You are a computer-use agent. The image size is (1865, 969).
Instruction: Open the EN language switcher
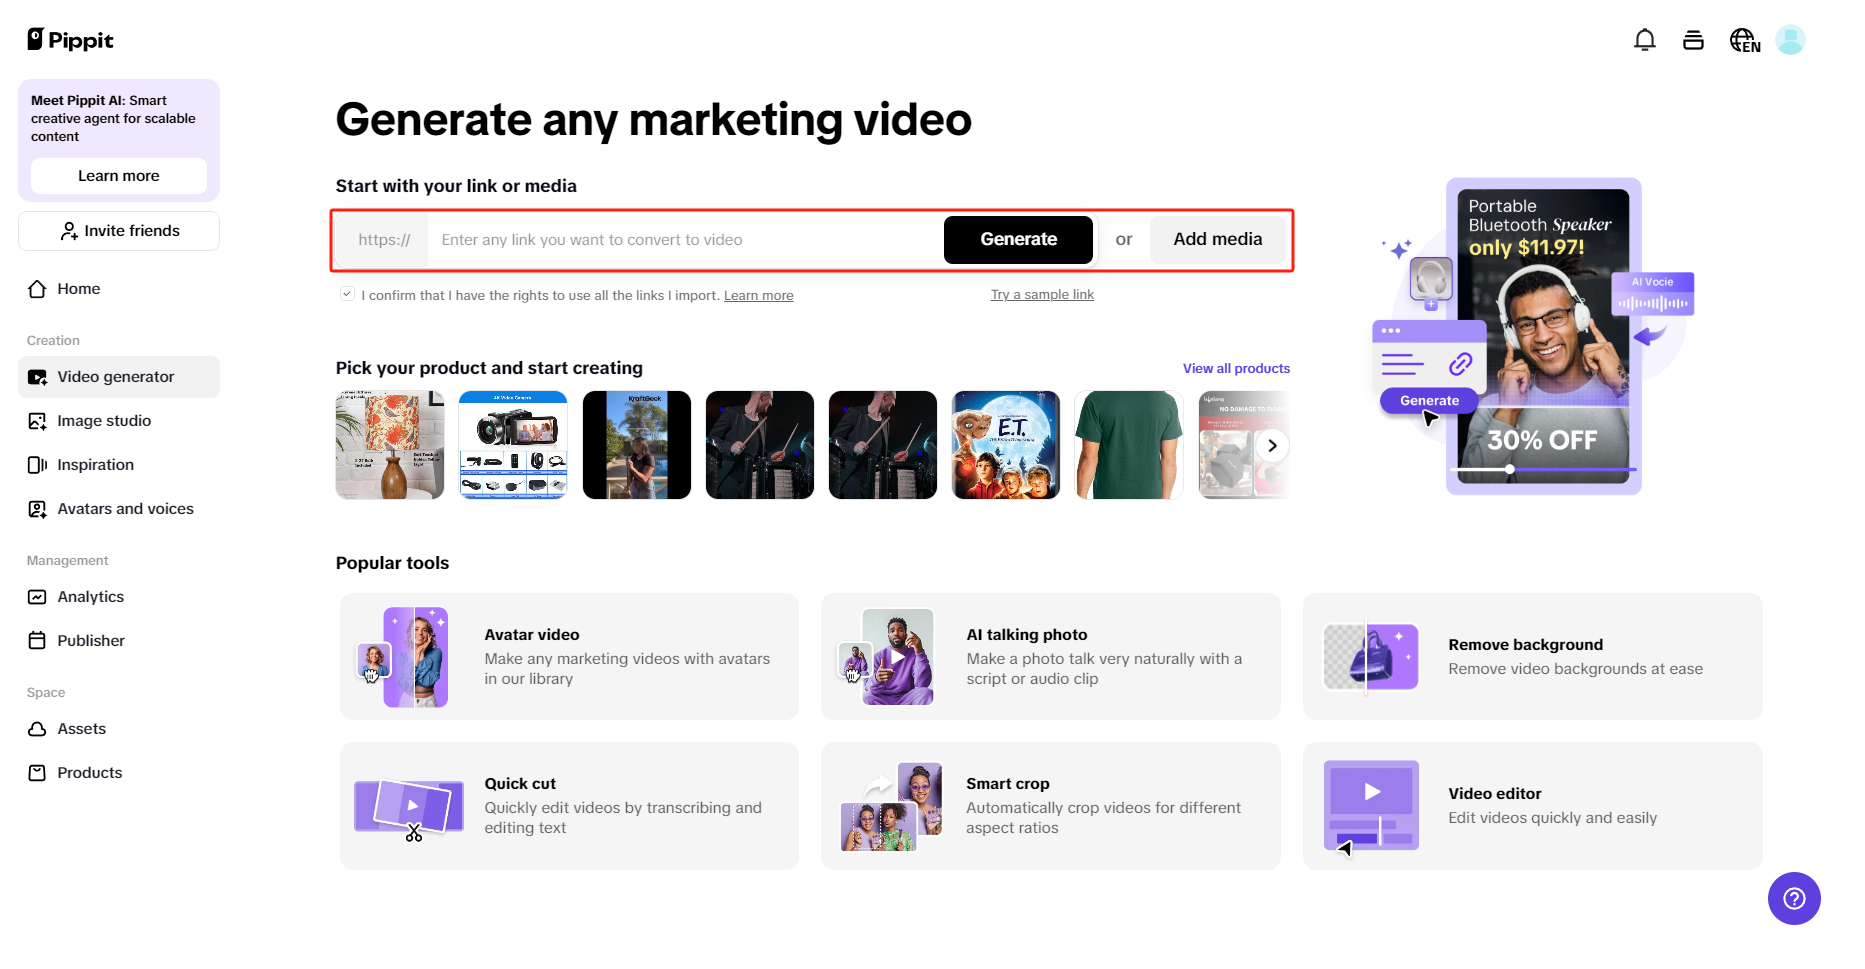[x=1743, y=39]
